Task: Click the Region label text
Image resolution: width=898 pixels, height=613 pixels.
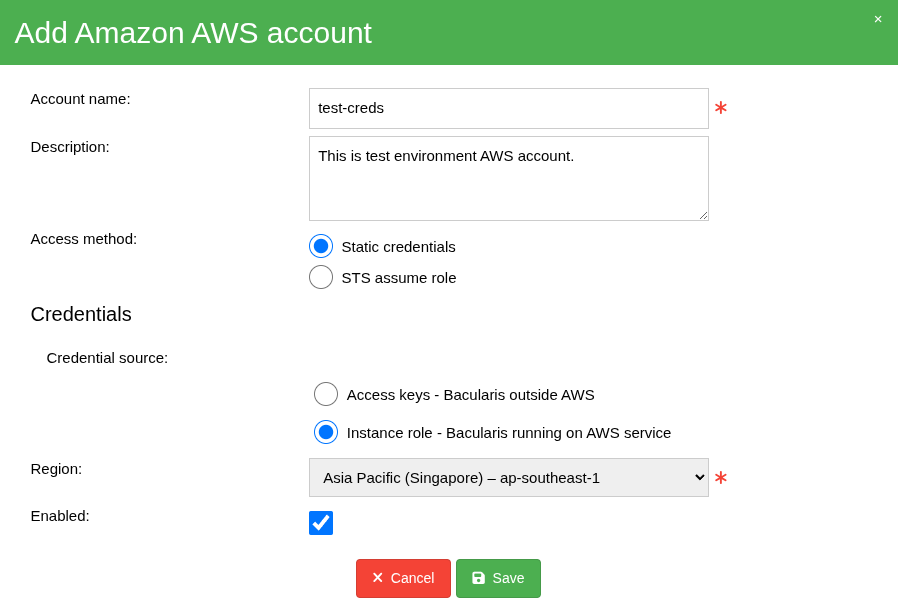Action: click(x=56, y=469)
